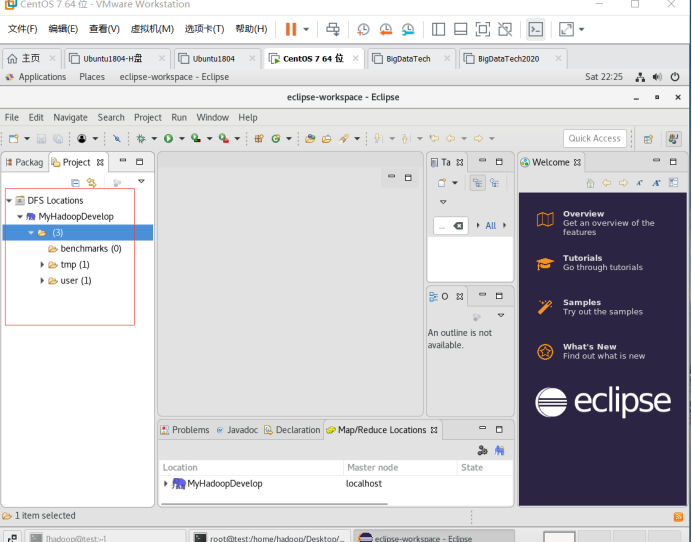The width and height of the screenshot is (692, 542).
Task: Switch to the Declaration tab
Action: pyautogui.click(x=292, y=430)
